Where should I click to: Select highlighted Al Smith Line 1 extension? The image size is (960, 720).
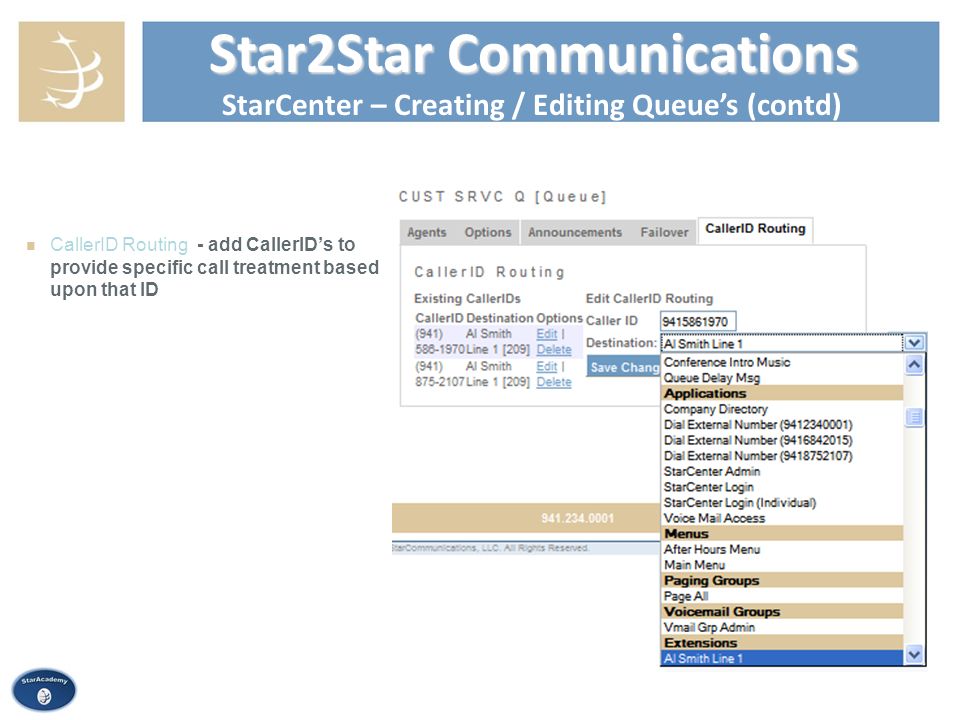[x=782, y=659]
